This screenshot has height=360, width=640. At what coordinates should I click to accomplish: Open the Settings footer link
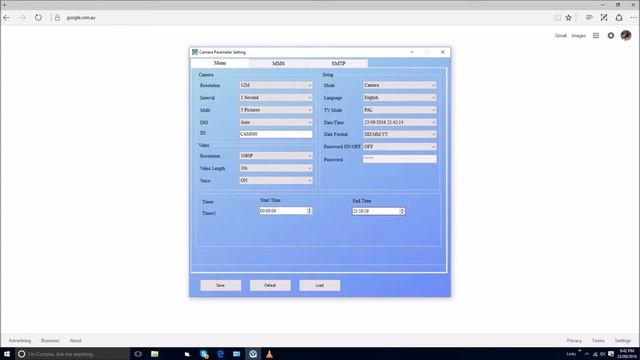coord(623,340)
